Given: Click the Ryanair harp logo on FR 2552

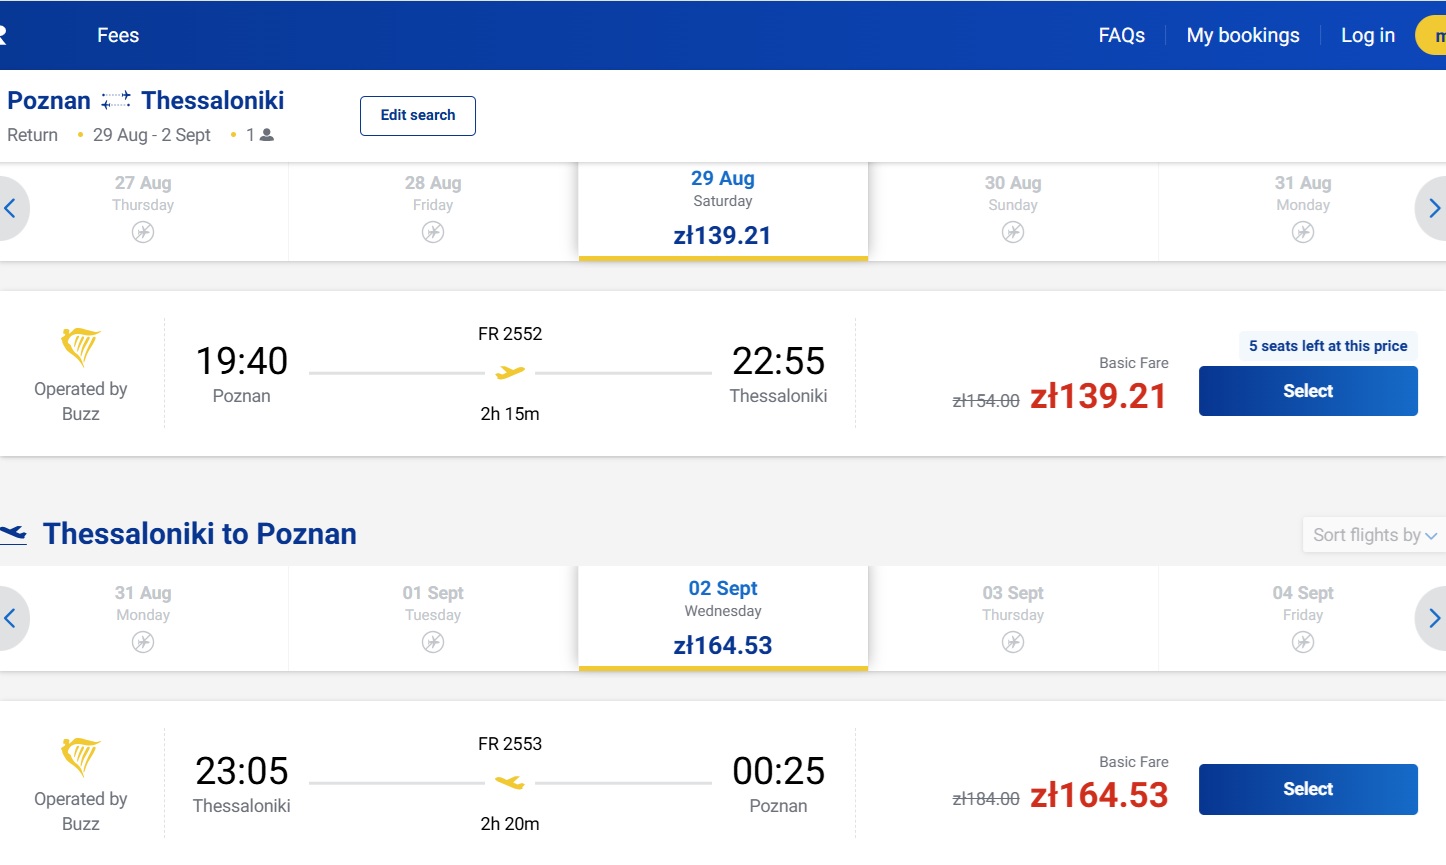Looking at the screenshot, I should coord(81,347).
